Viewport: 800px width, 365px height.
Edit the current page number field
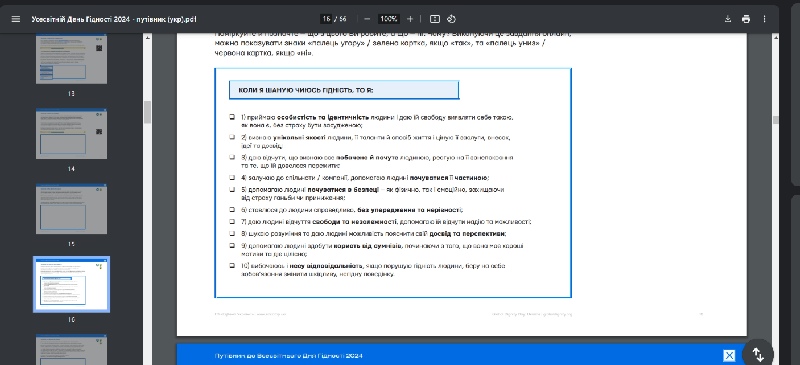[326, 19]
